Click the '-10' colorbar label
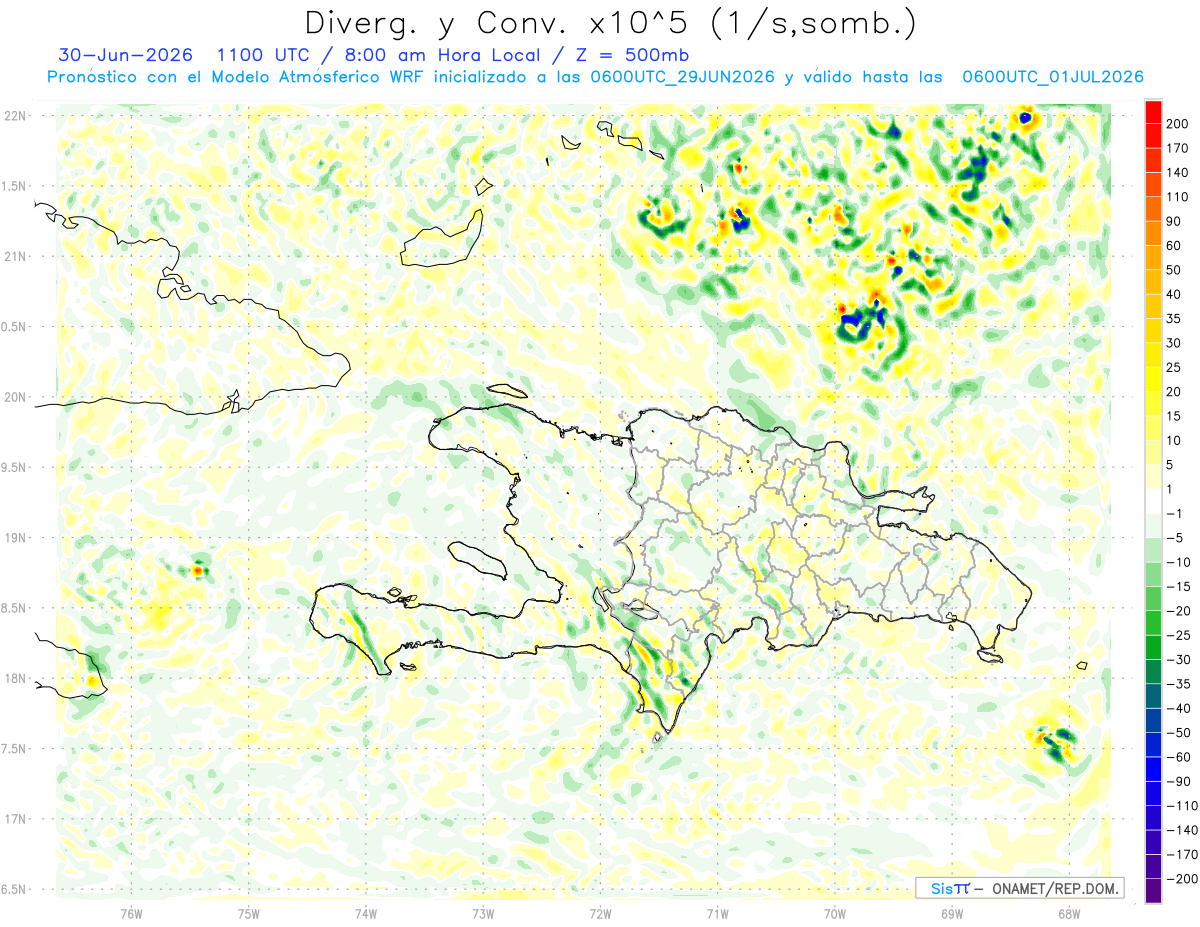Screen dimensions: 1200x927 (1180, 563)
